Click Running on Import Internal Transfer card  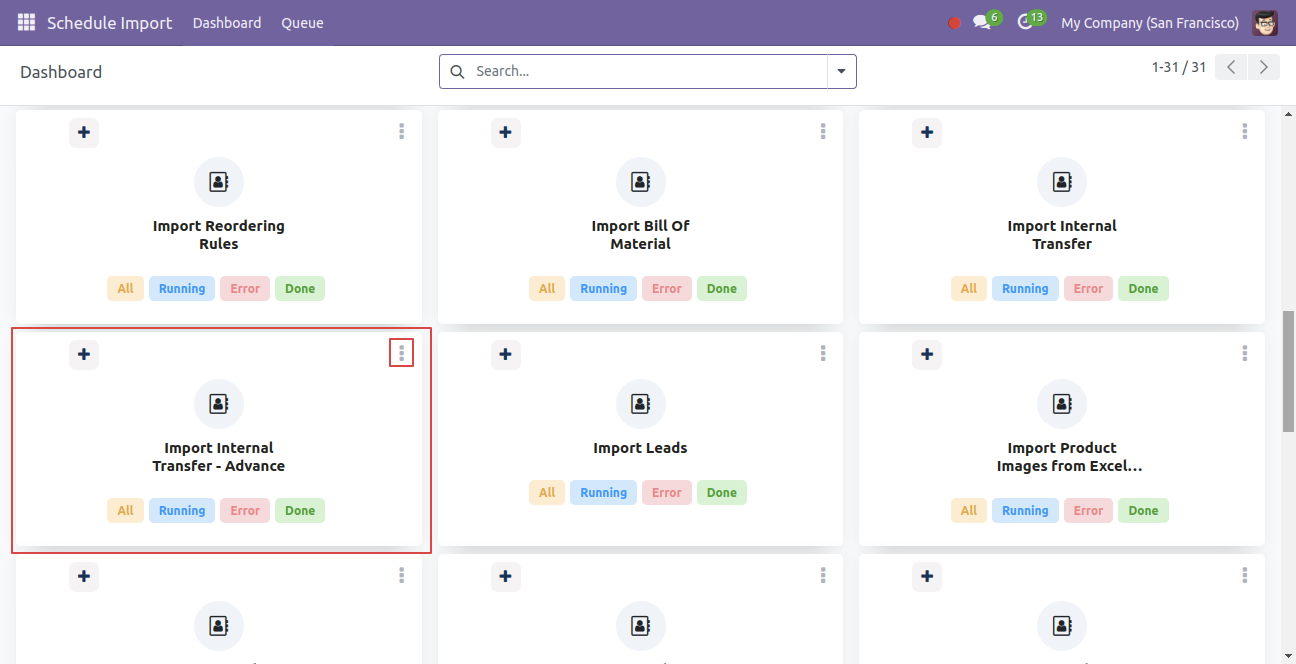1025,289
